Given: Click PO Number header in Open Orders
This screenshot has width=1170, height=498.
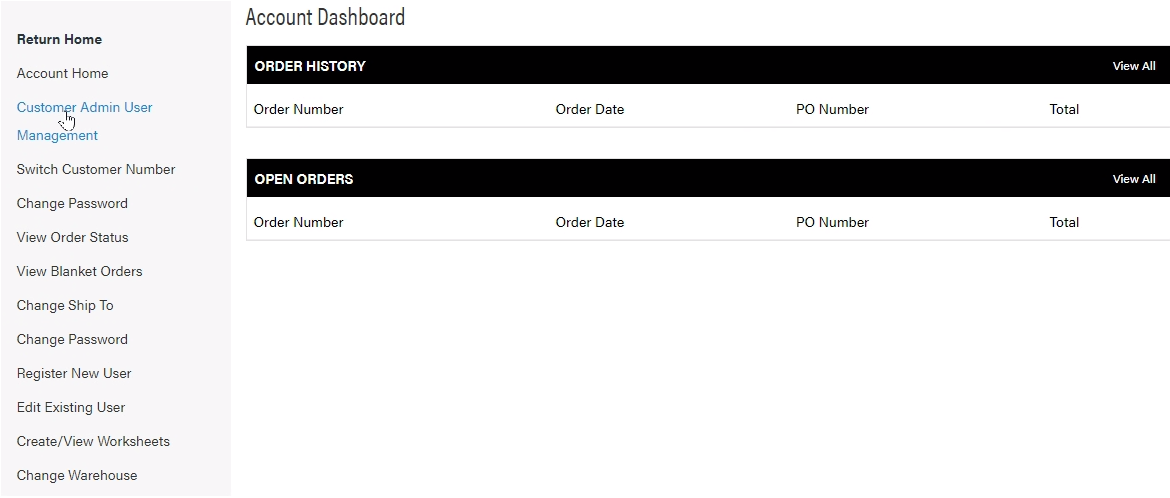Looking at the screenshot, I should [x=832, y=222].
